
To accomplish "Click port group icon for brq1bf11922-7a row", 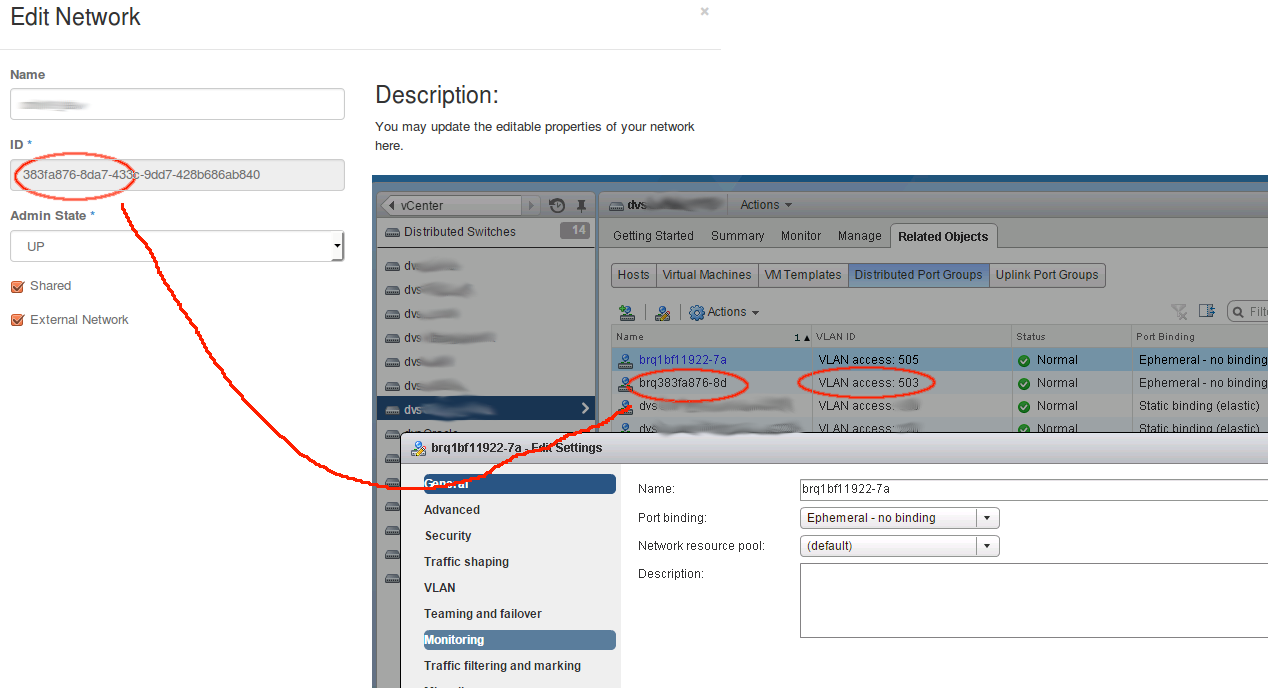I will pyautogui.click(x=626, y=360).
